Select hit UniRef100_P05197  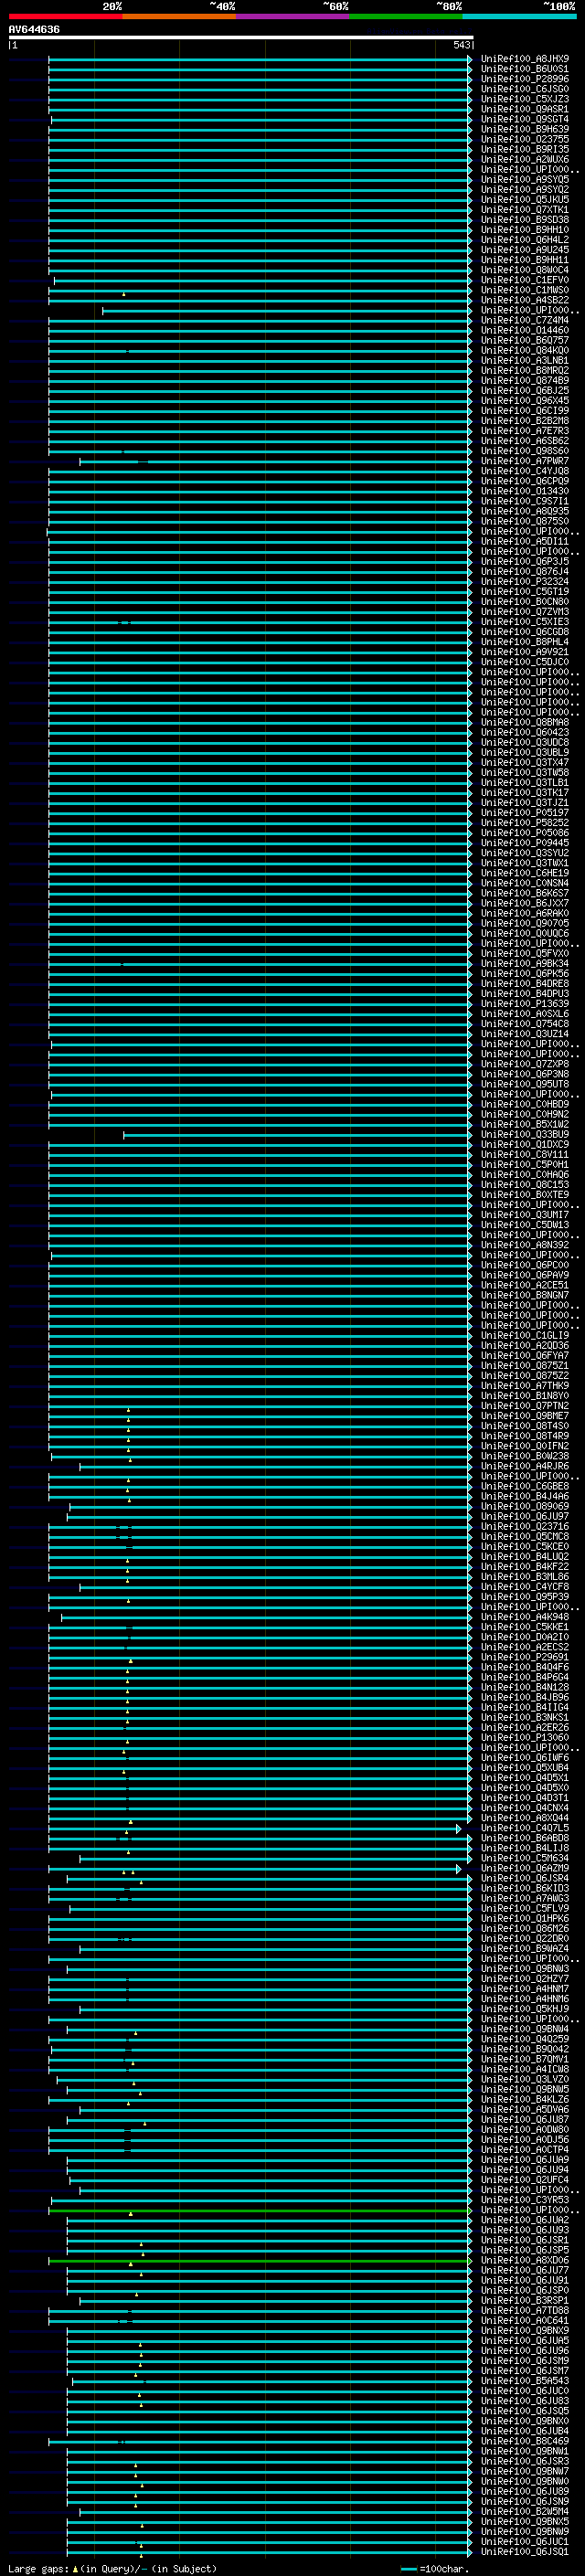pos(525,812)
